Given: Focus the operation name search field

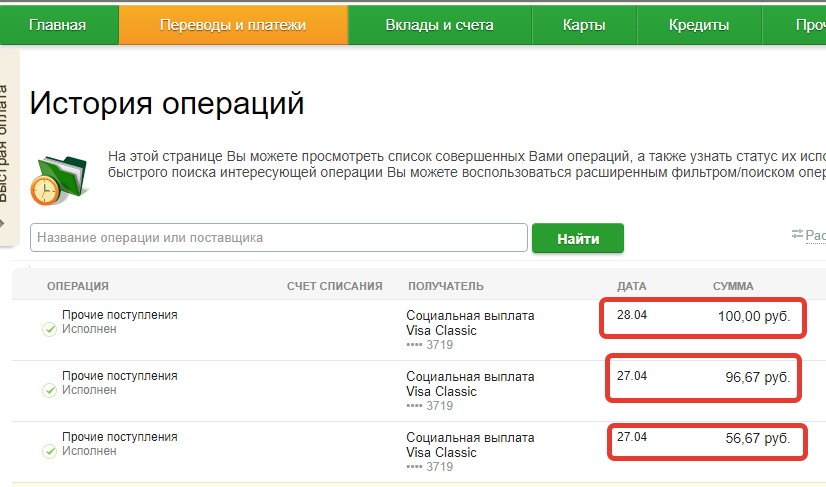Looking at the screenshot, I should [279, 238].
